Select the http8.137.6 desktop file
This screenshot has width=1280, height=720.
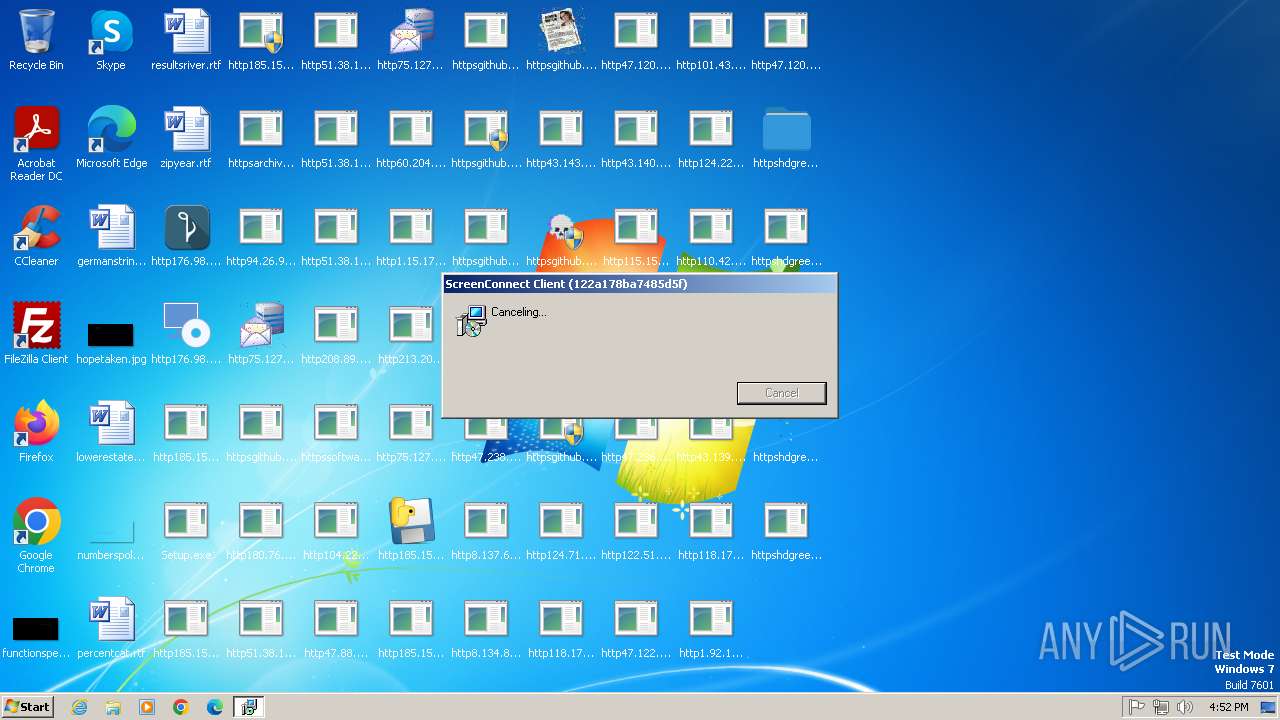486,530
